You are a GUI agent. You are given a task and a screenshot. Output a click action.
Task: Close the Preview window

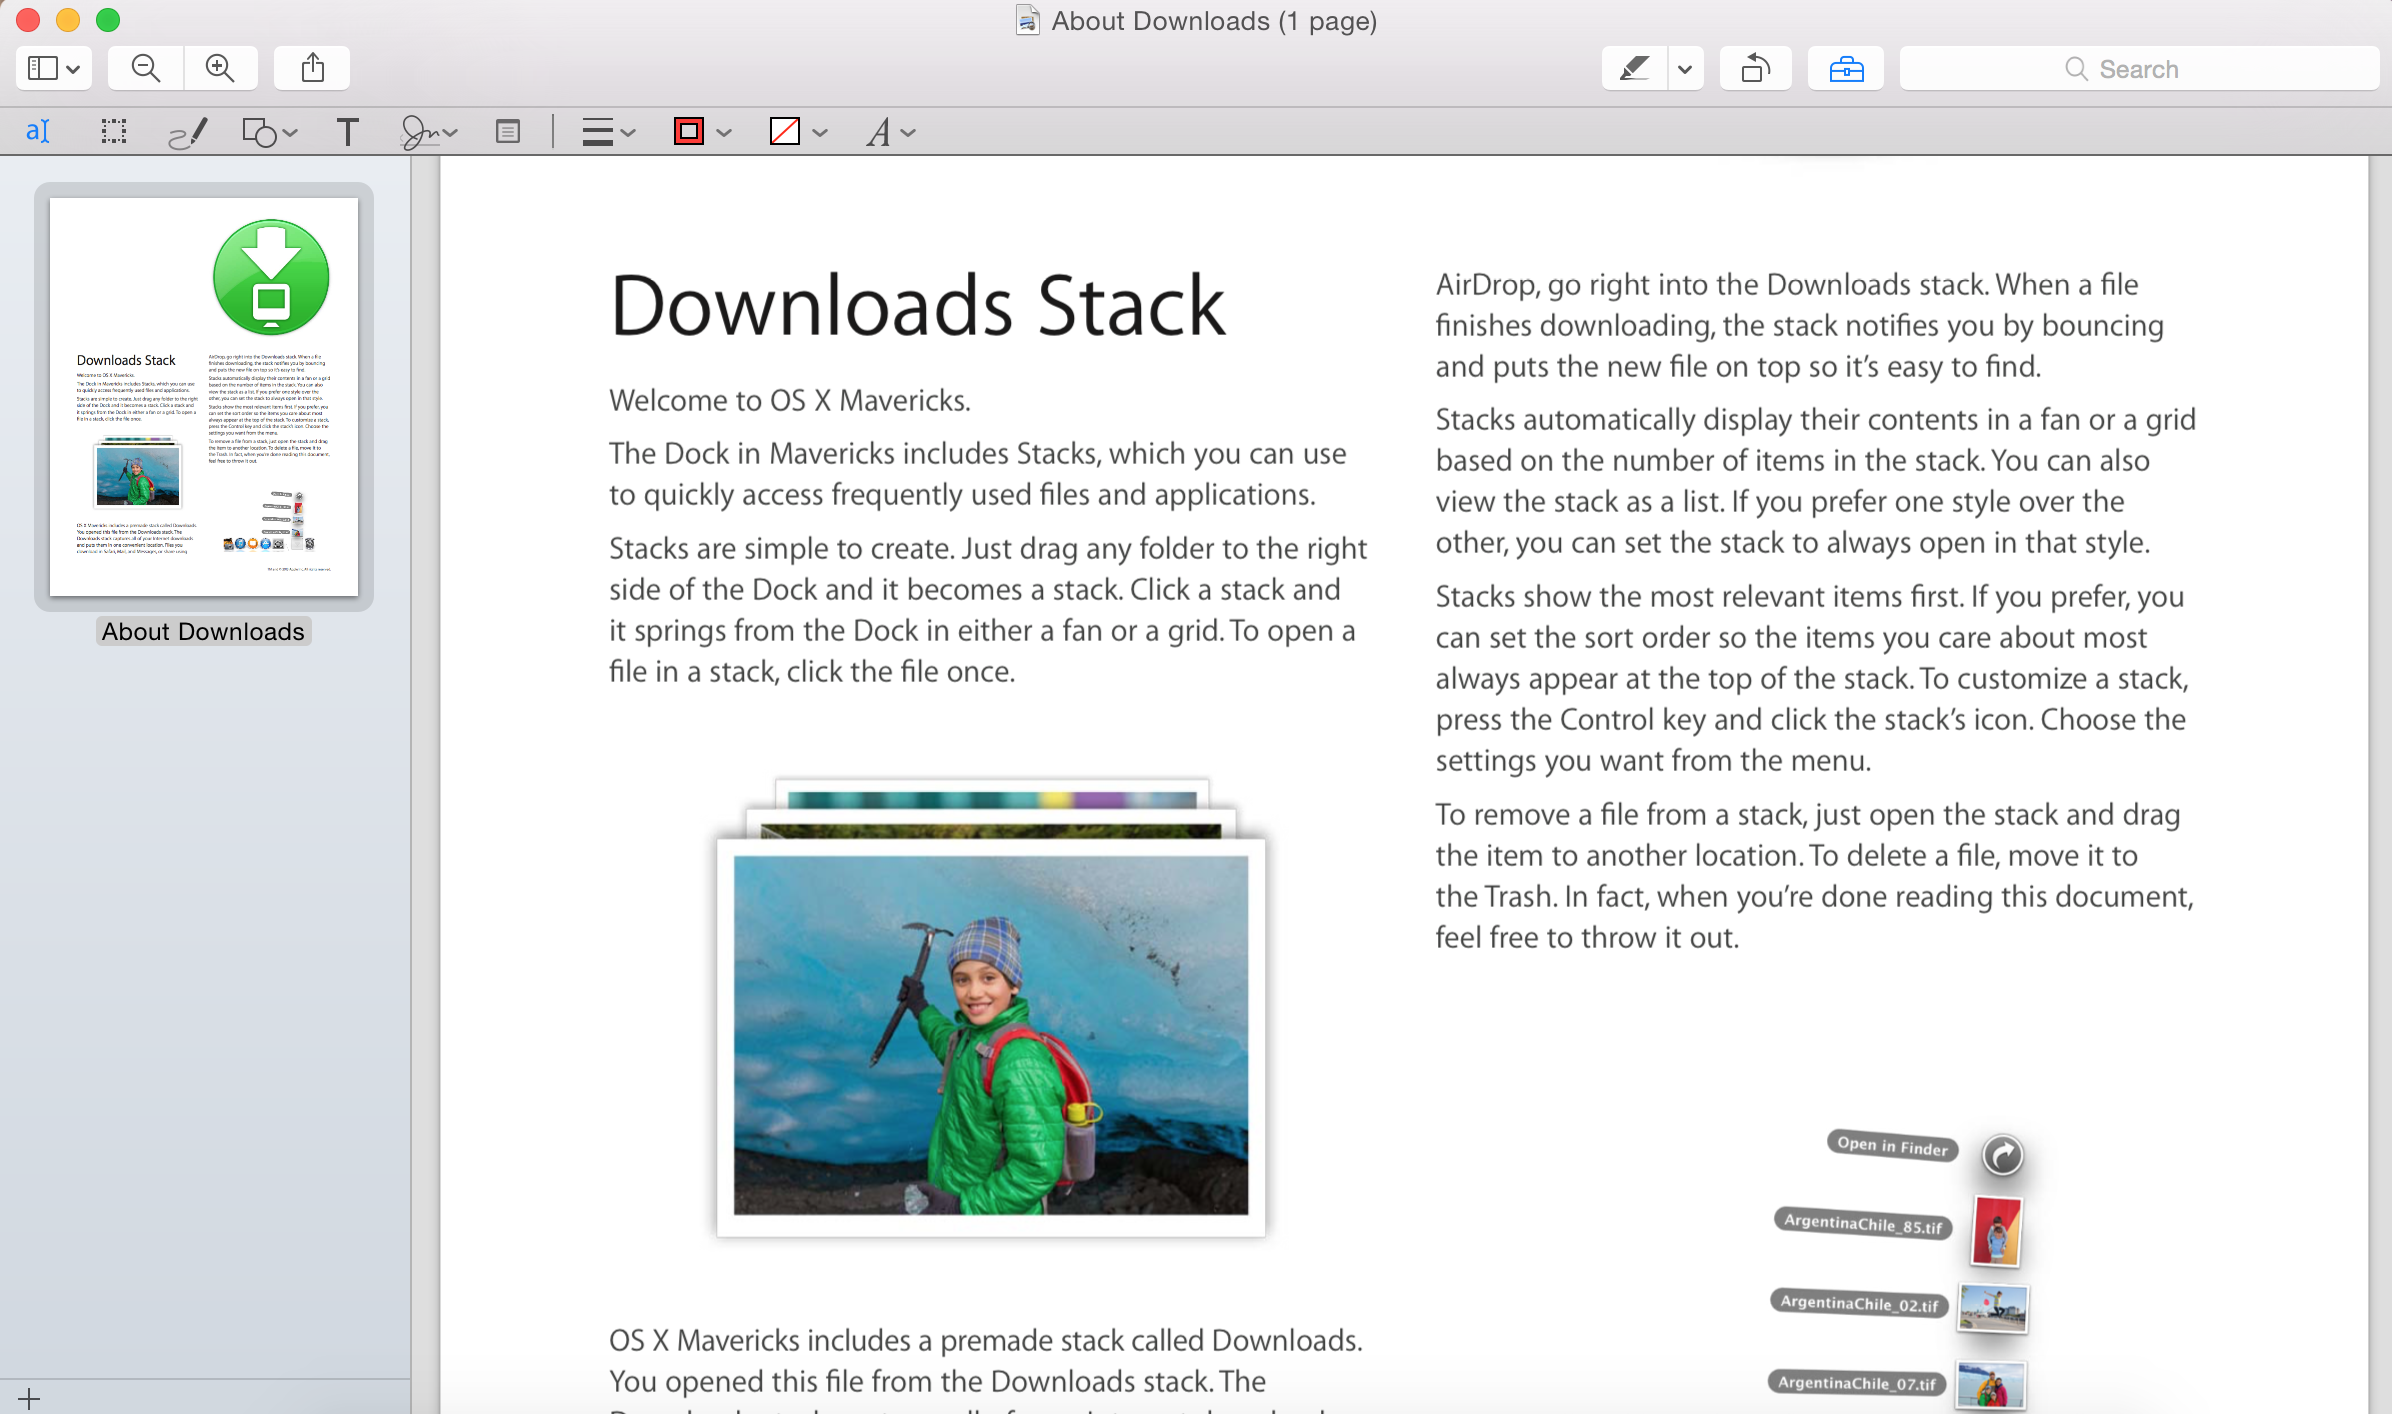tap(28, 19)
